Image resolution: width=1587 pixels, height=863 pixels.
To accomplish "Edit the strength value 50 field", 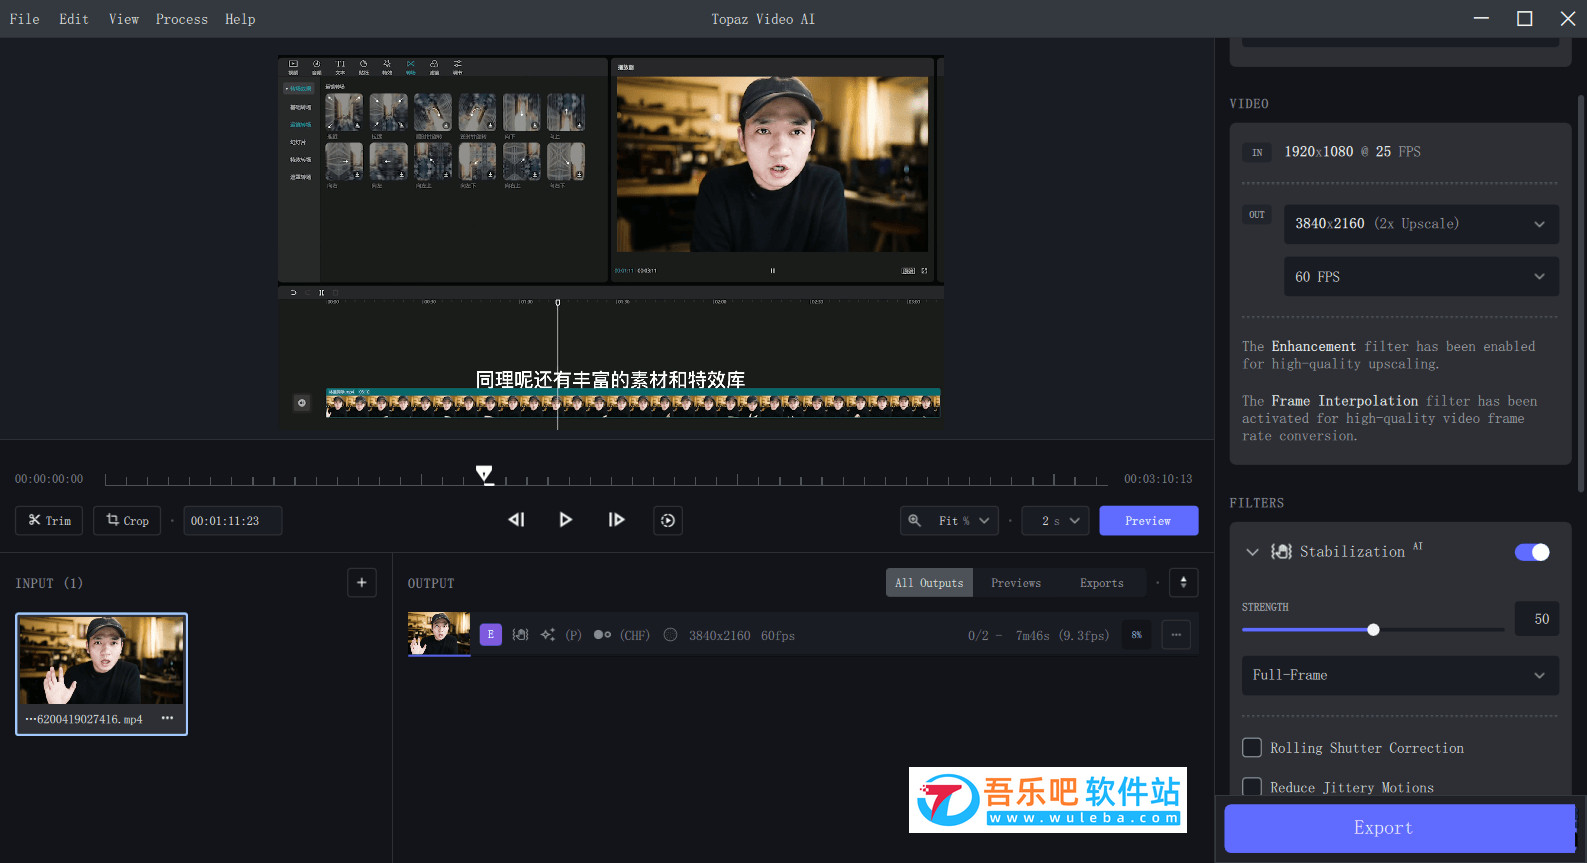I will tap(1537, 619).
